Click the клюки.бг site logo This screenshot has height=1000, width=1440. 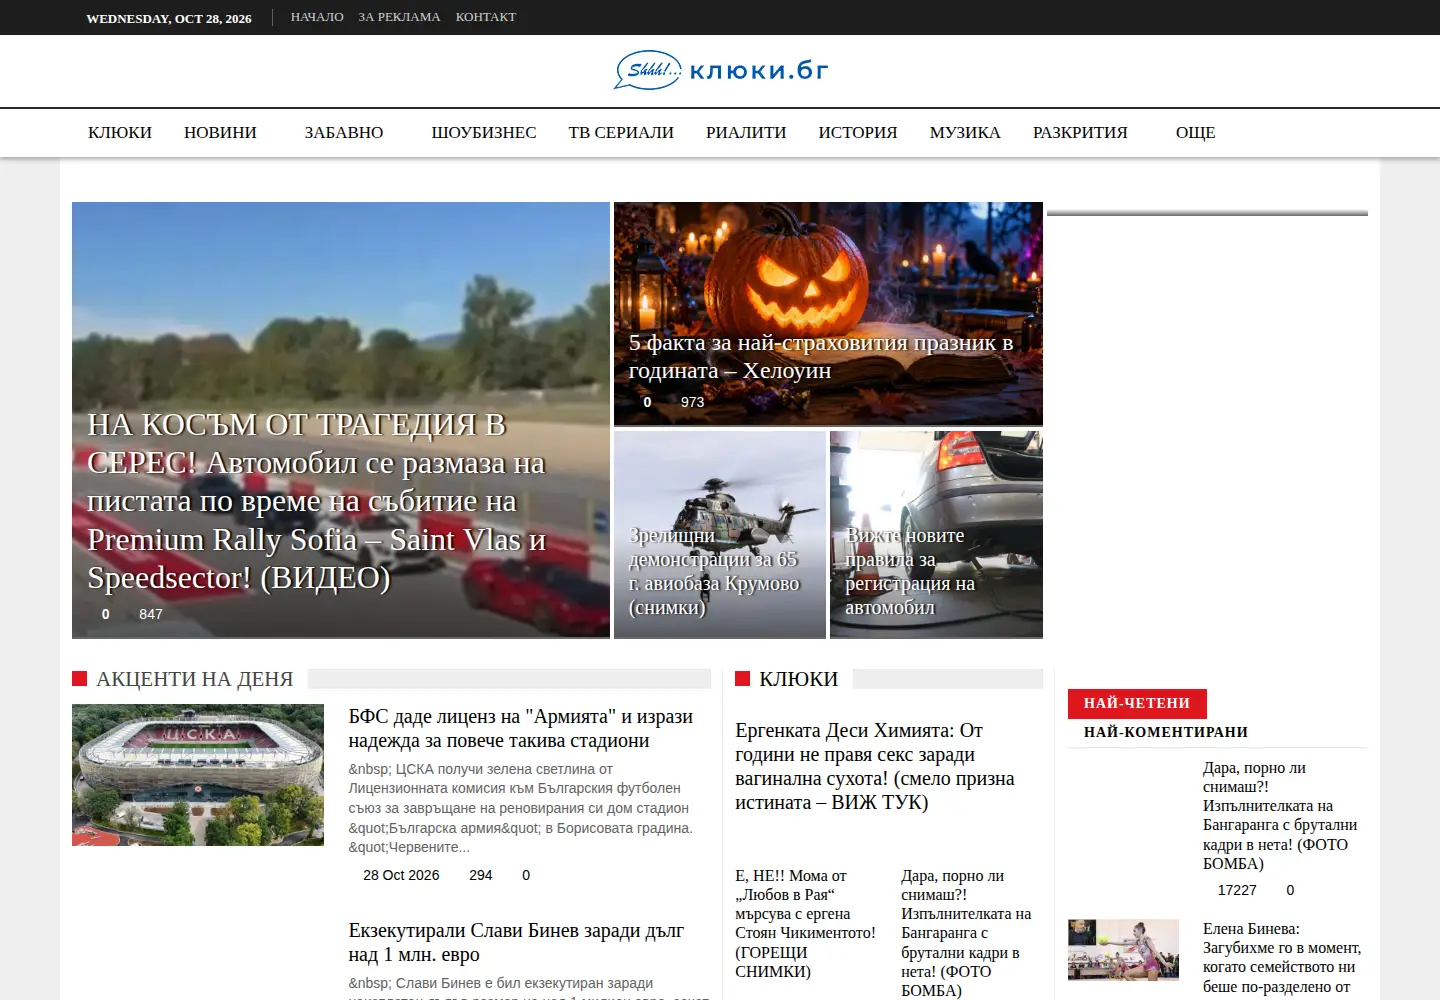pos(720,70)
